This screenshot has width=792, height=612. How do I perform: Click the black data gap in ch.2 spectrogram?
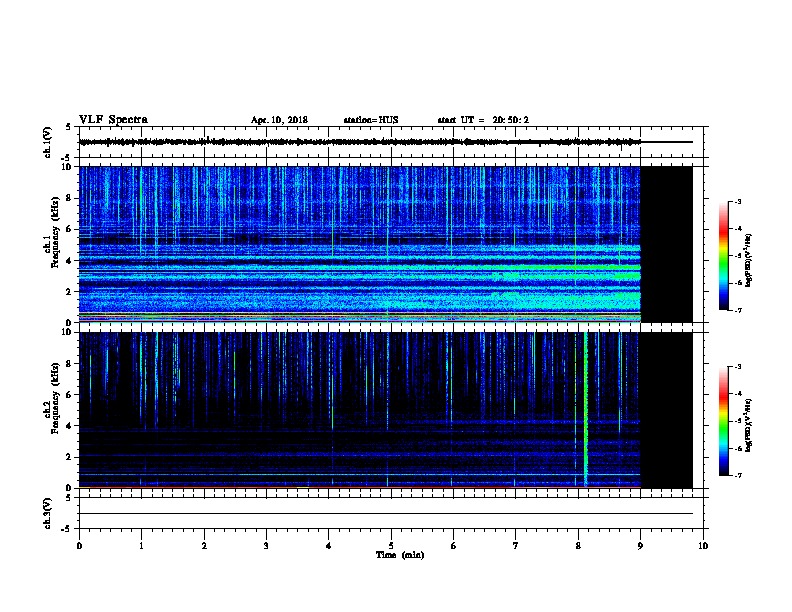pos(666,410)
